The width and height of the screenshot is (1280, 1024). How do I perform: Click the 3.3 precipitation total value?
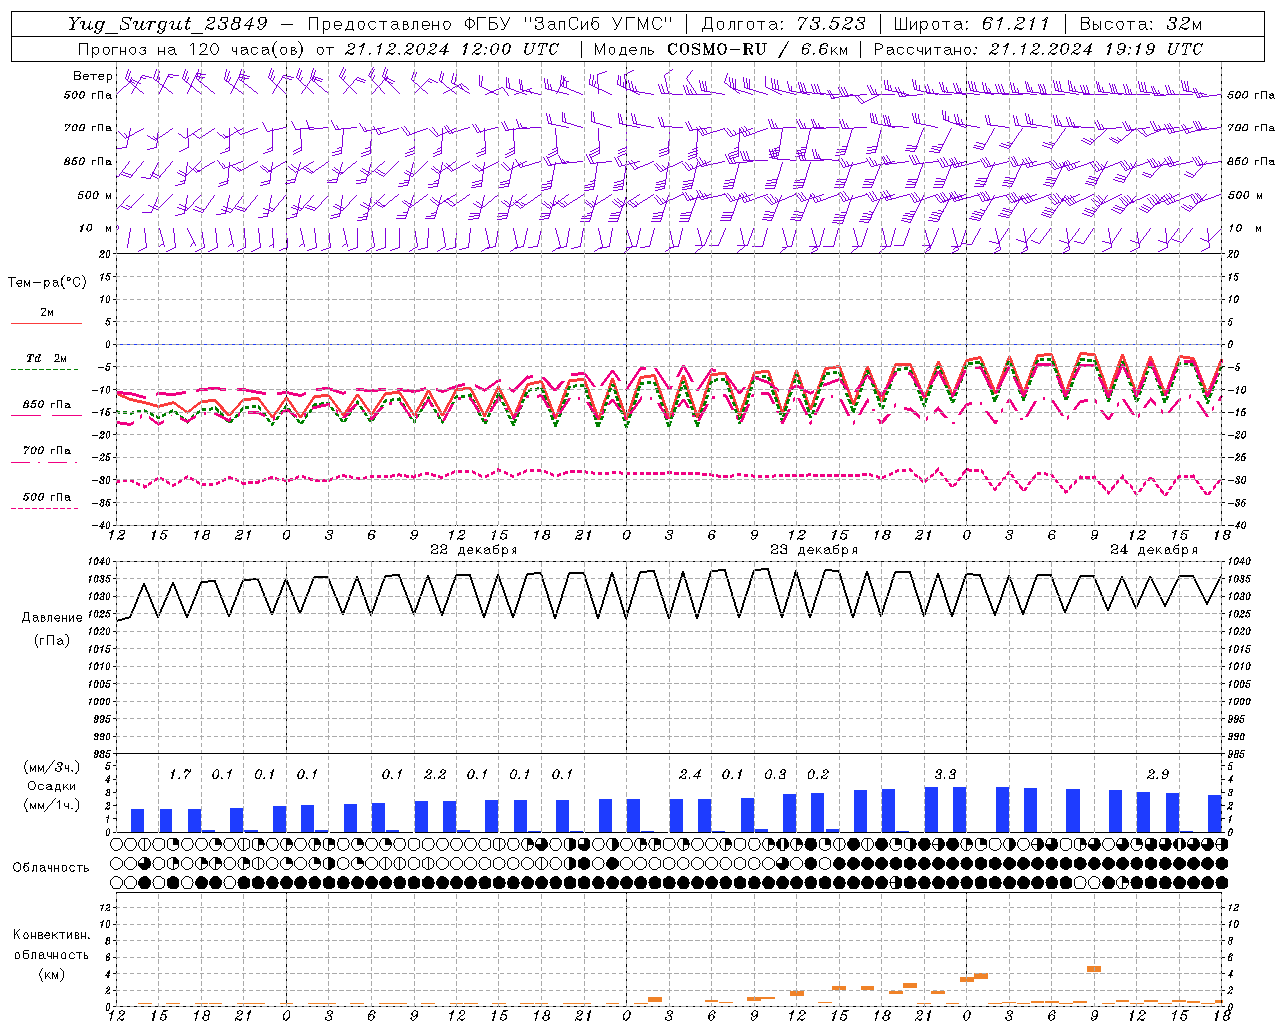(x=945, y=774)
